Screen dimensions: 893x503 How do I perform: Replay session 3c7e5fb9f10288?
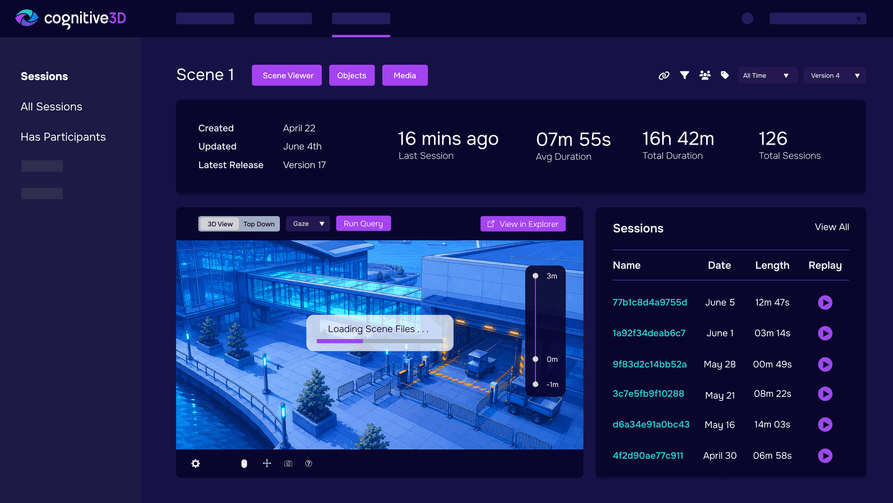coord(825,394)
